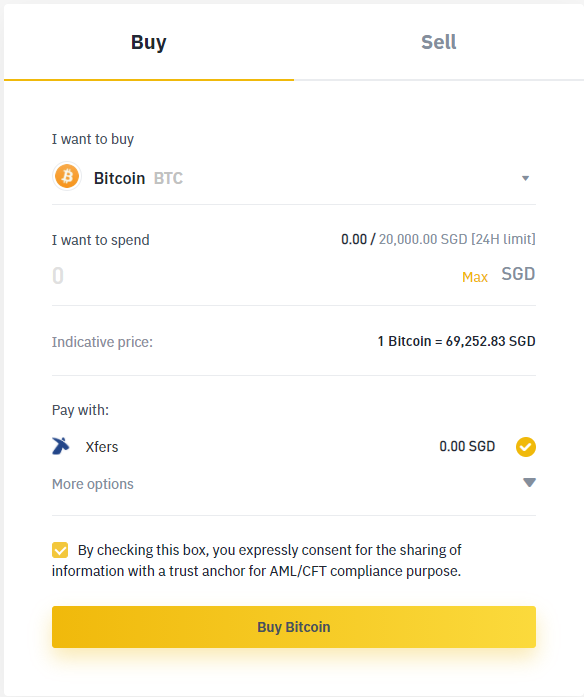Image resolution: width=584 pixels, height=697 pixels.
Task: Expand More options arrow for payment methods
Action: click(529, 483)
